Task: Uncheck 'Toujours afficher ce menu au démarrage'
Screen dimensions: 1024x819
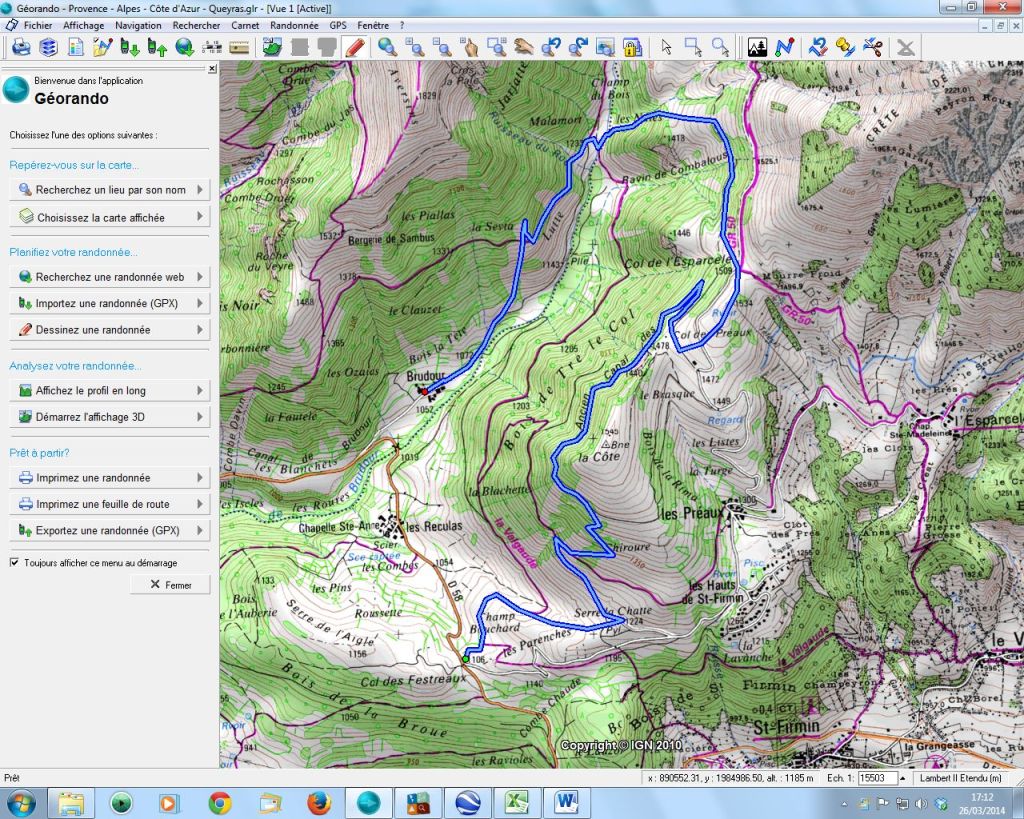Action: point(14,563)
